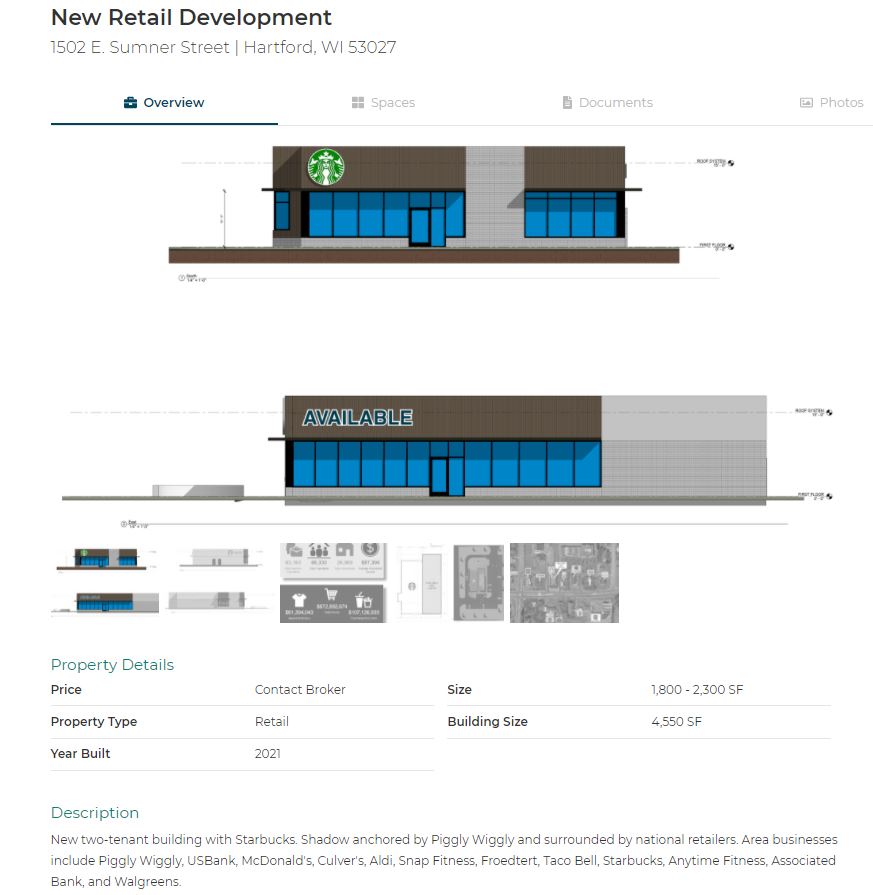Click the Contact Broker price value

(x=300, y=690)
